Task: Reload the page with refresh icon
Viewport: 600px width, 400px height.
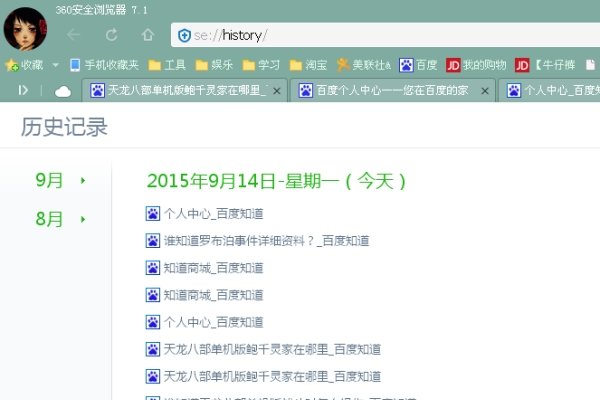Action: (x=111, y=35)
